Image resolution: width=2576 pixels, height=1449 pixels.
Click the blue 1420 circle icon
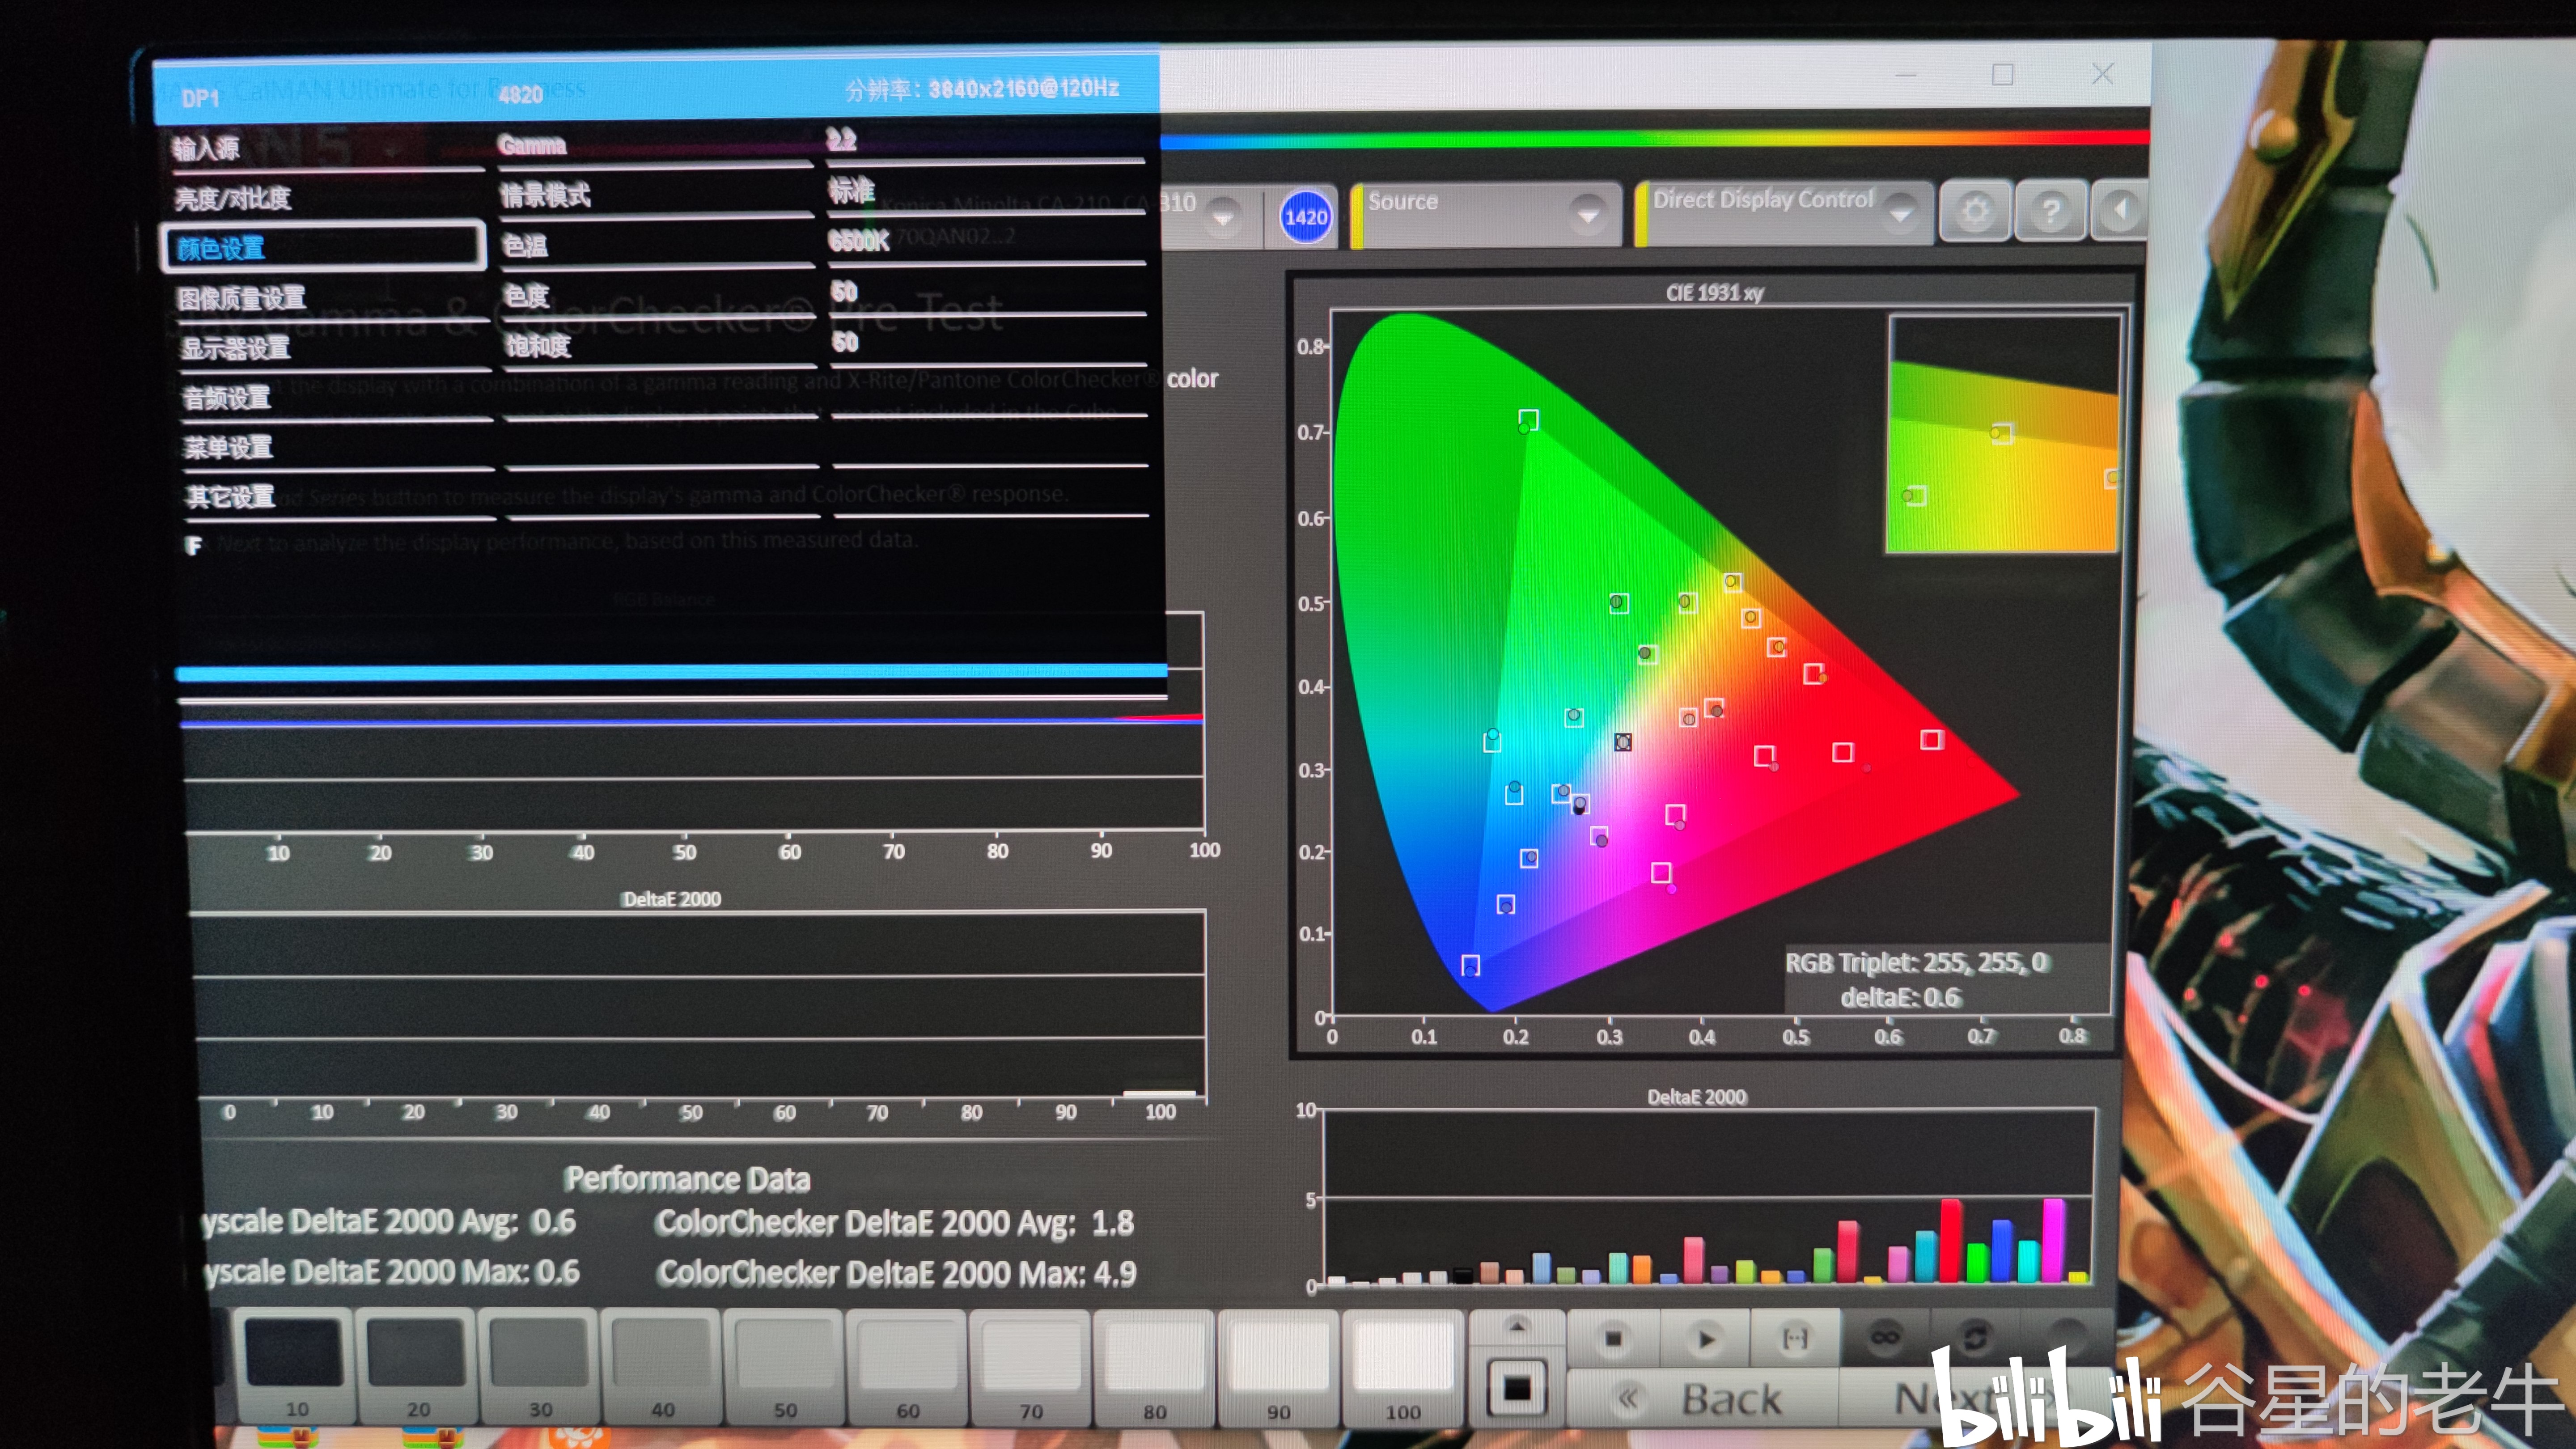point(1306,217)
